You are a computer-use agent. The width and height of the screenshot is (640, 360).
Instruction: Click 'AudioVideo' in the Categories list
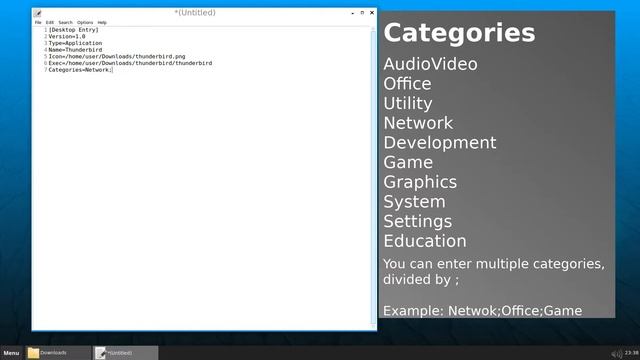click(430, 64)
